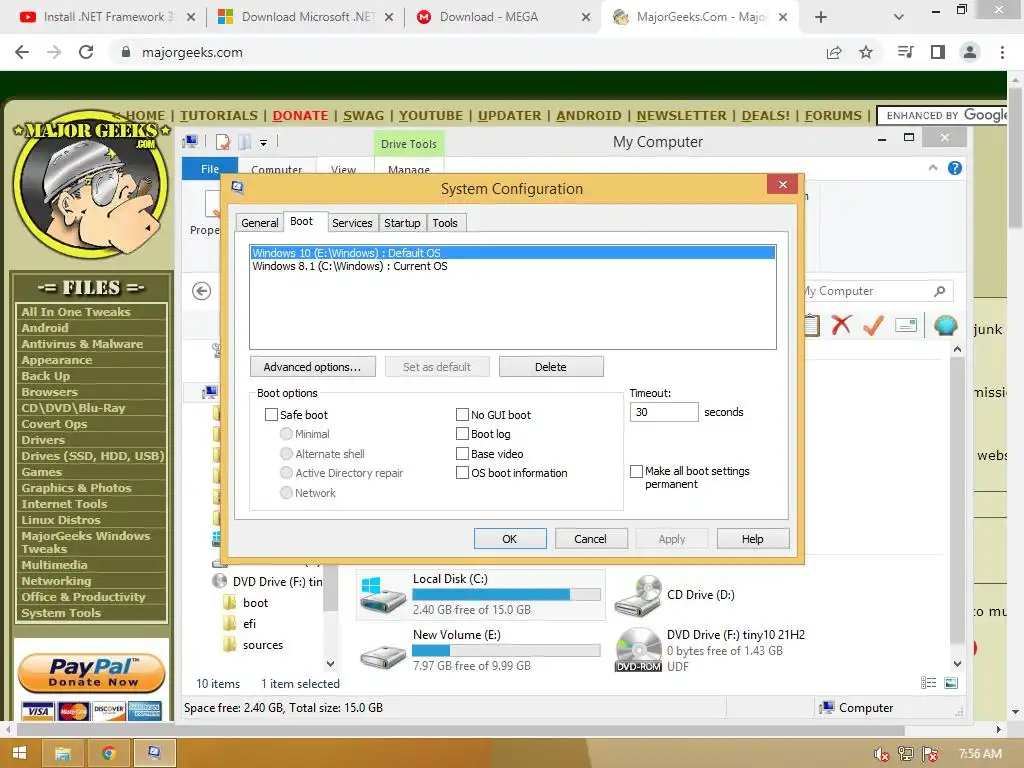
Task: Open Chrome three-dot menu
Action: click(1002, 52)
